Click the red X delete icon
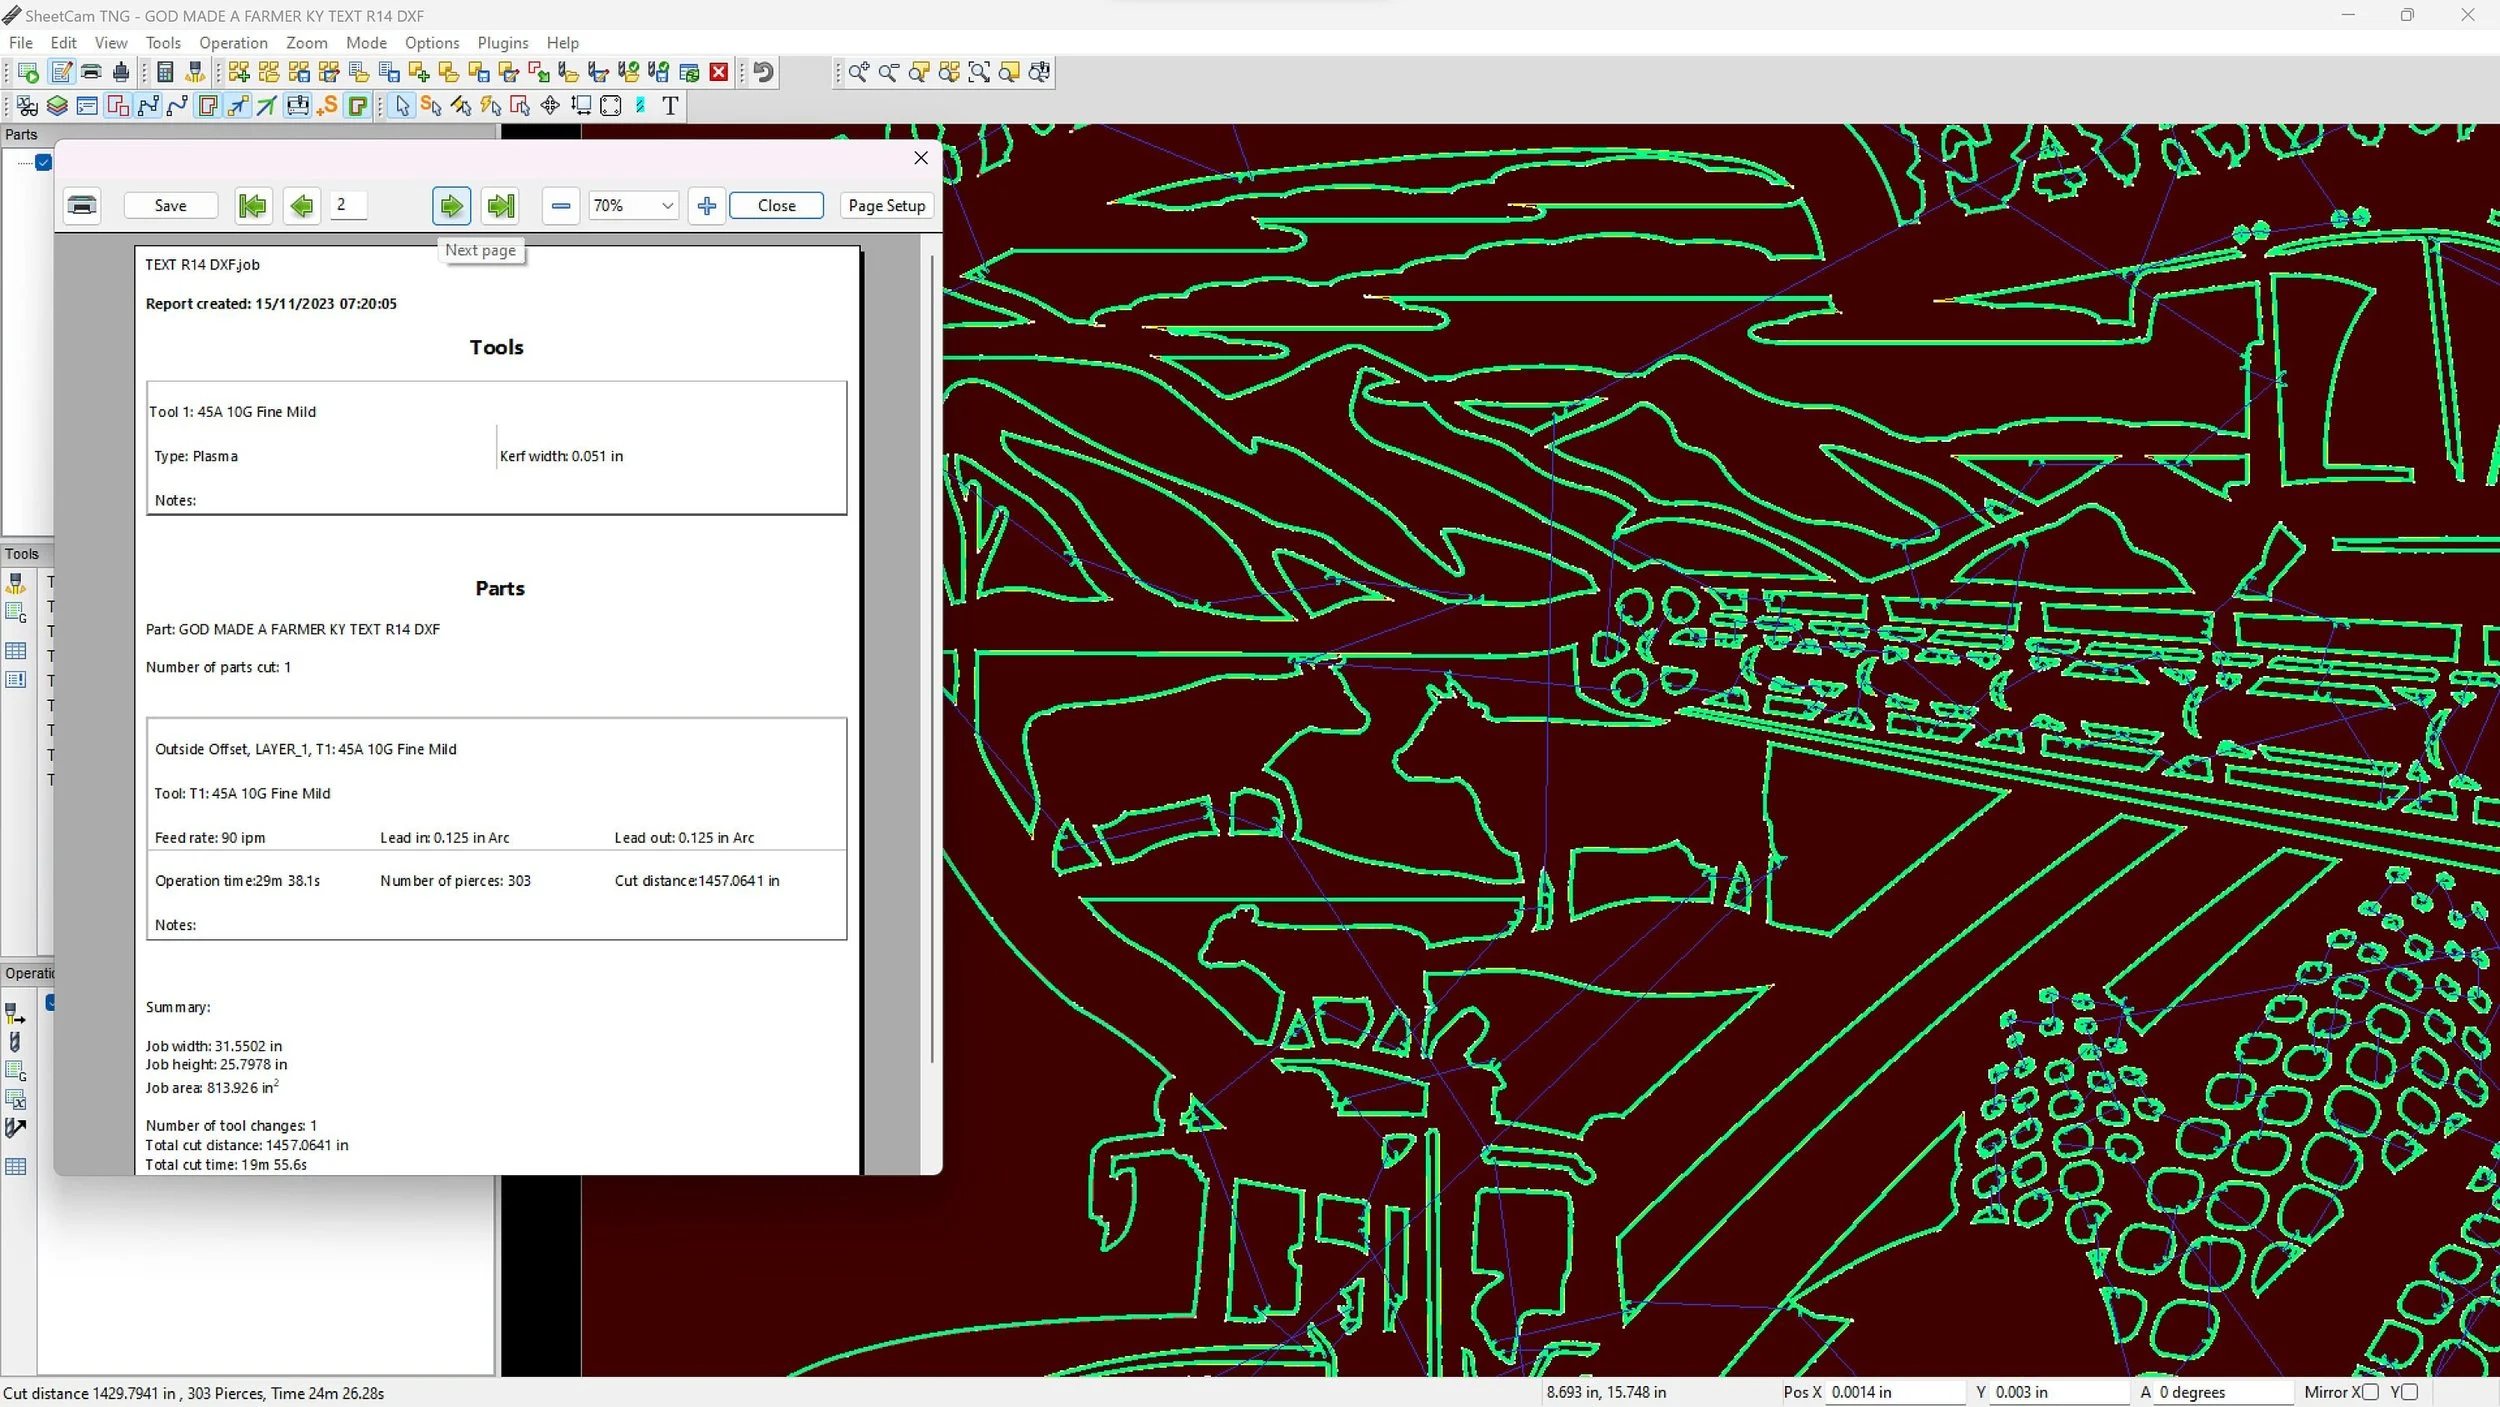 click(x=718, y=72)
